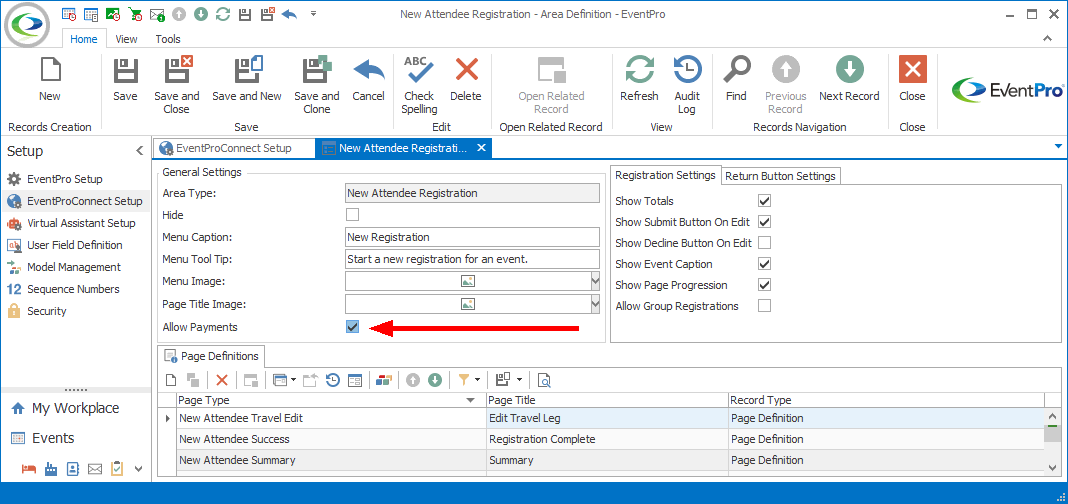Screen dimensions: 1068x504
Task: Open the EventProConnect Setup document tab
Action: point(234,148)
